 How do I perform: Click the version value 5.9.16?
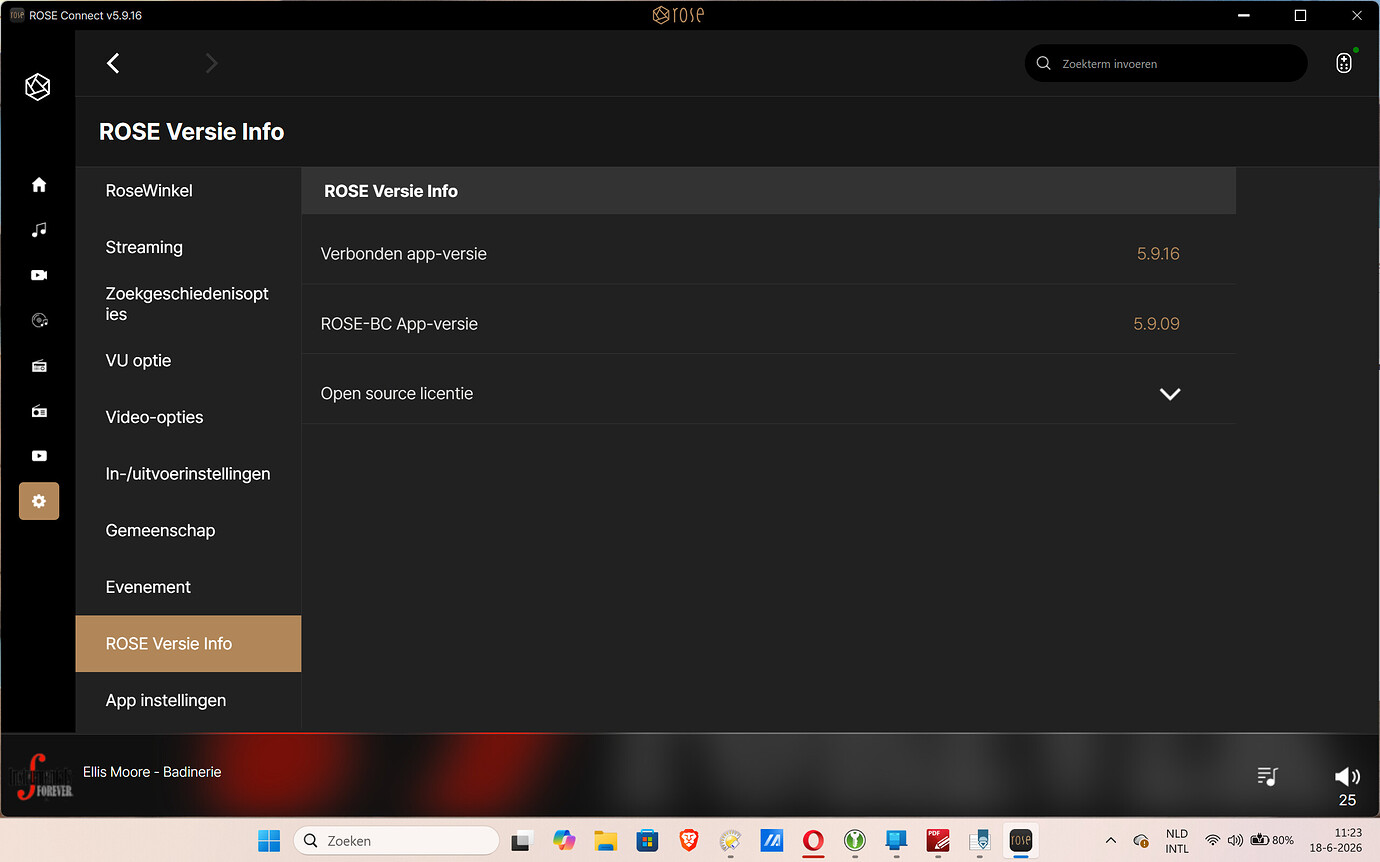point(1158,254)
